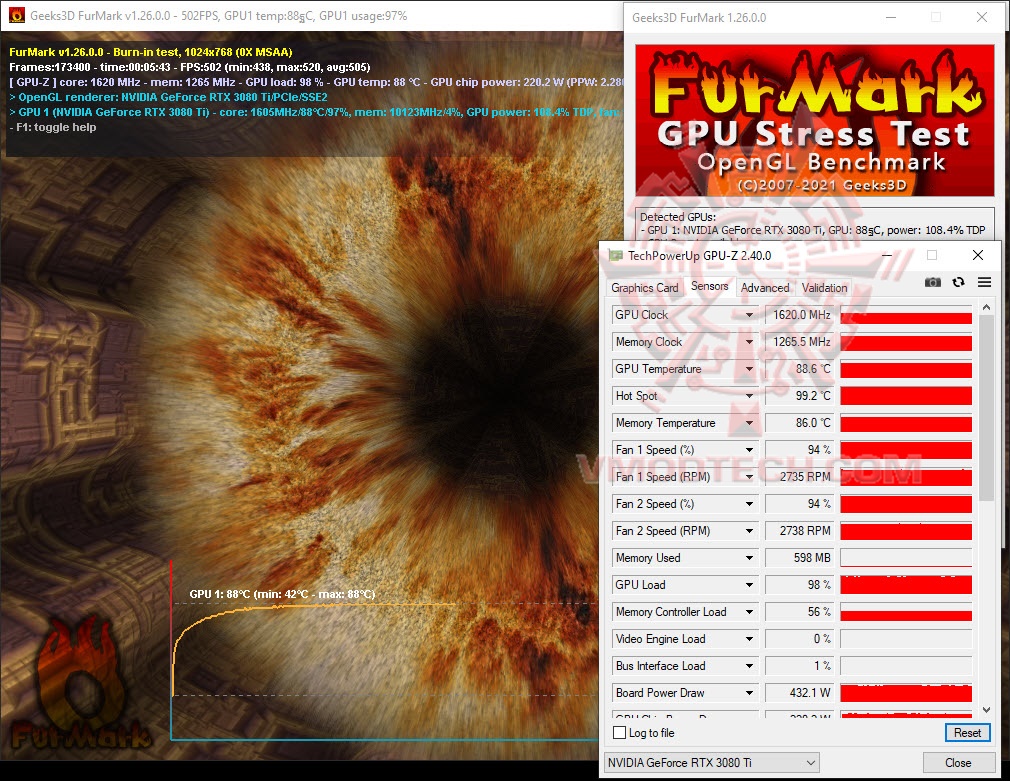Open the Fan 1 Speed (%) dropdown
The image size is (1010, 781).
pyautogui.click(x=749, y=450)
